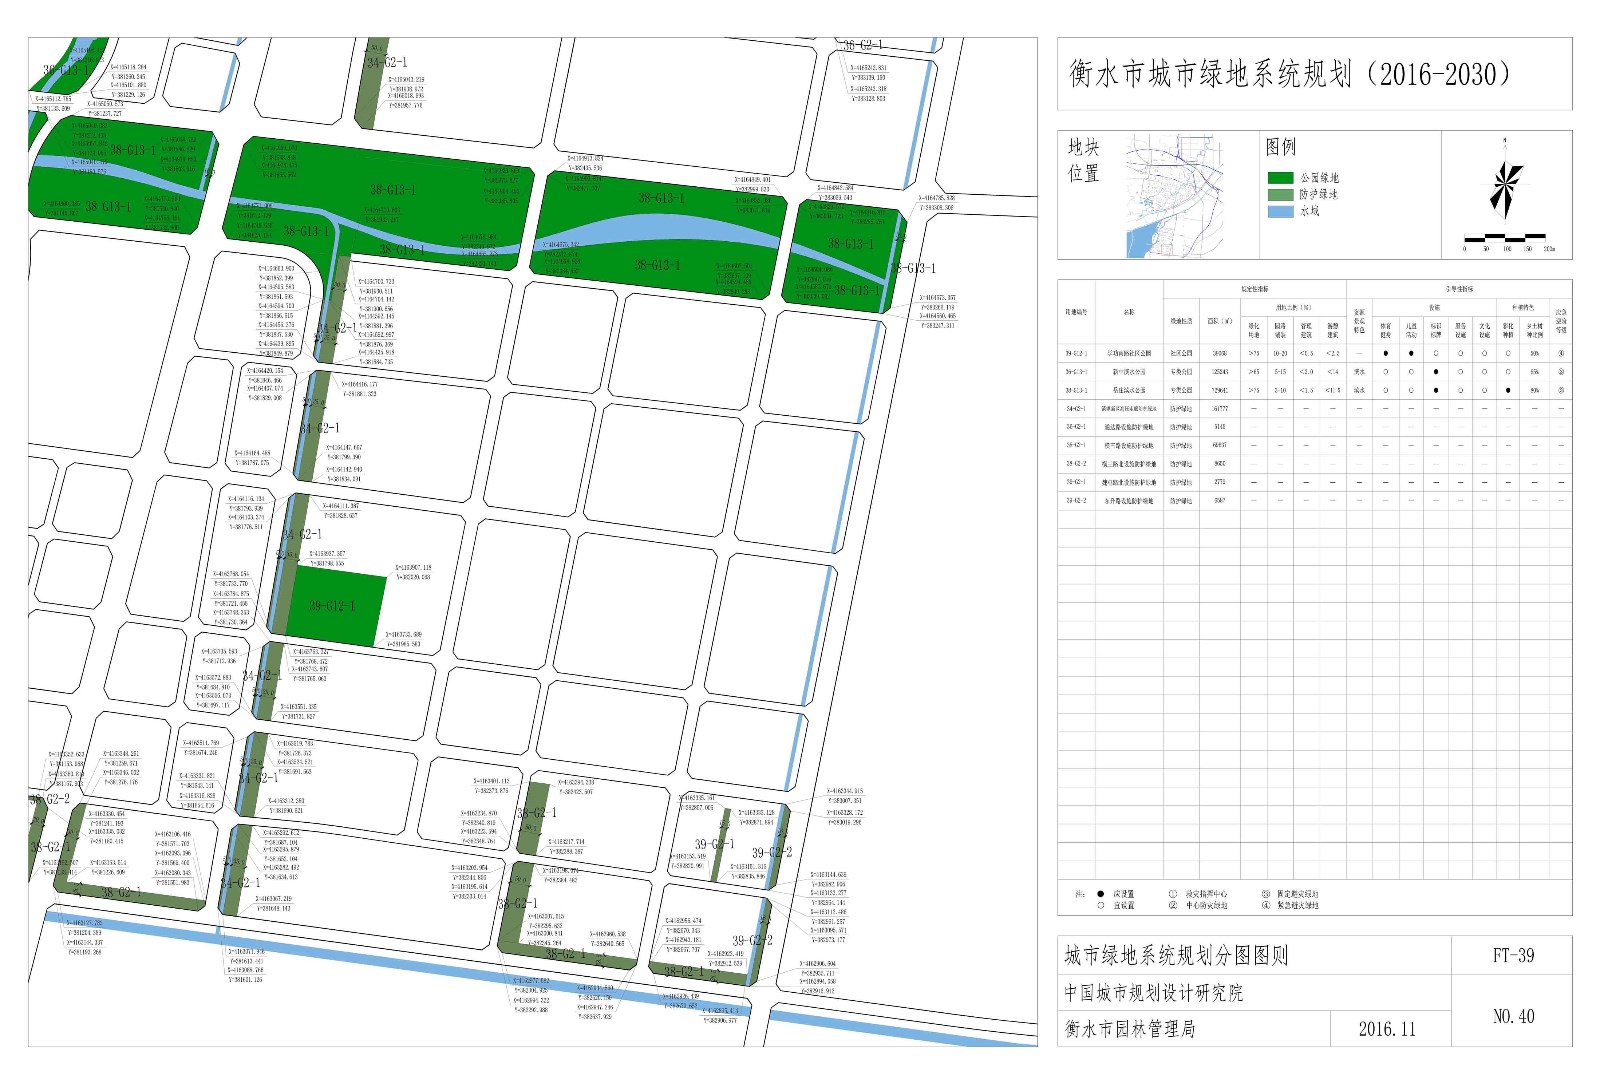
Task: Click the hollow circle beside 宜设置 in notes
Action: [1101, 905]
